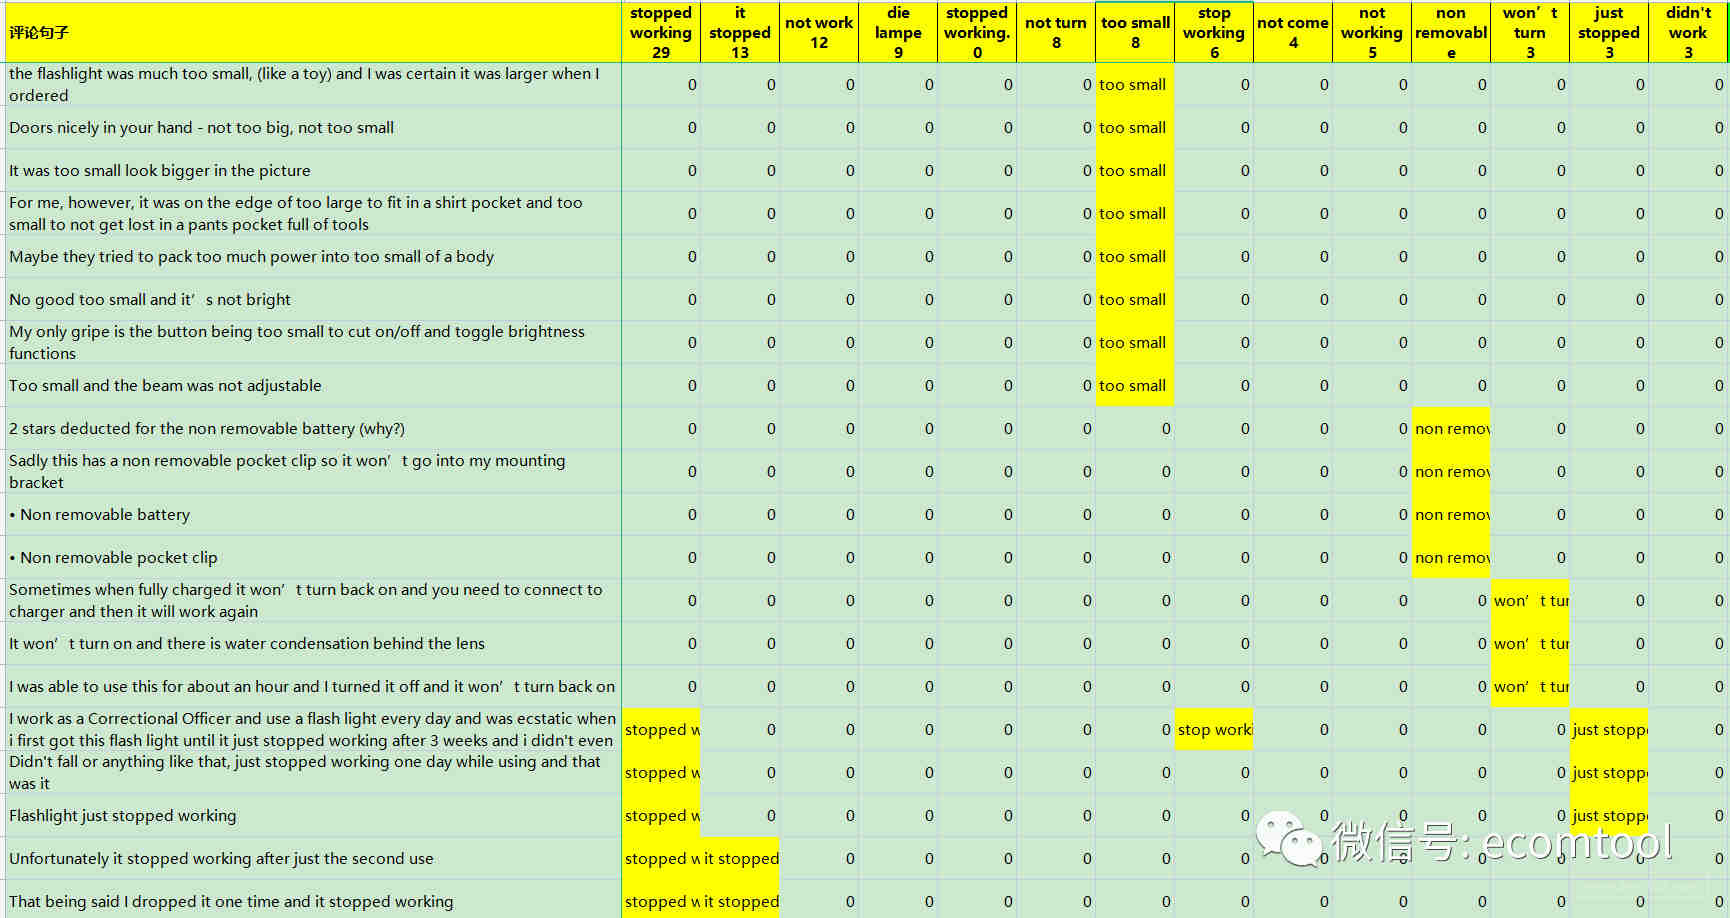Select the sentence 'Doors nicely in your hand'

(x=313, y=127)
